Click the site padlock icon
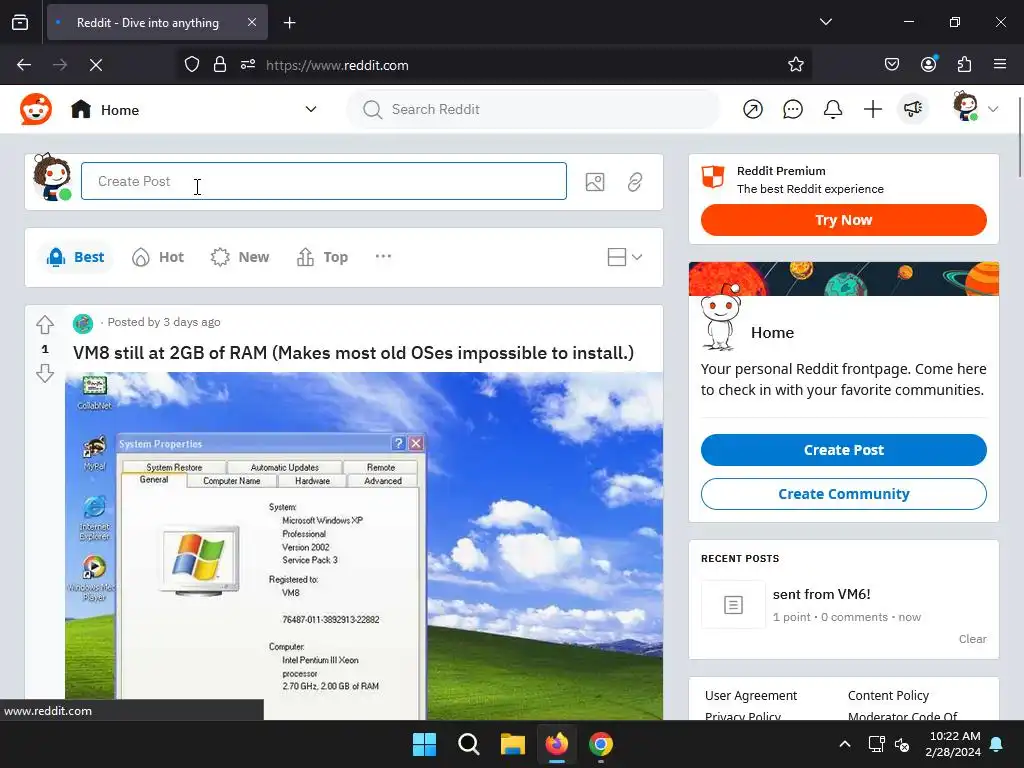The height and width of the screenshot is (768, 1024). click(219, 65)
